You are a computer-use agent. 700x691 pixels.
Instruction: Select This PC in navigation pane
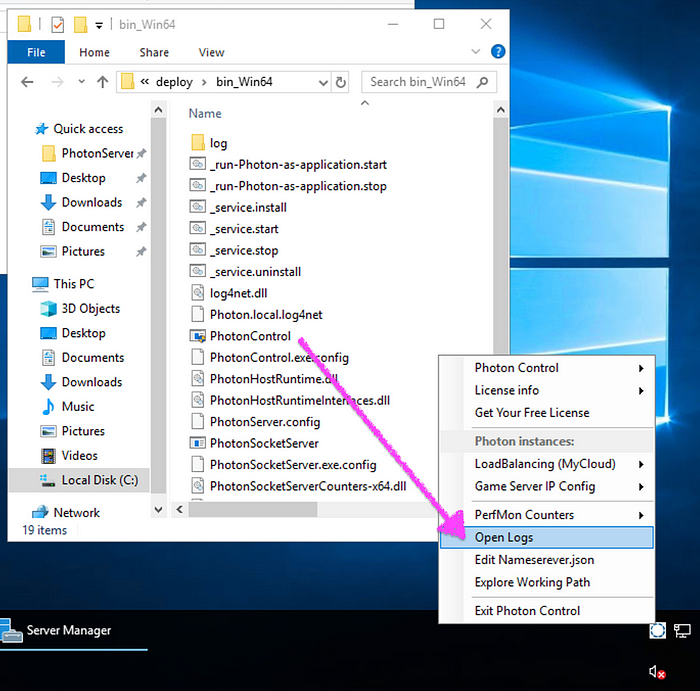point(63,284)
